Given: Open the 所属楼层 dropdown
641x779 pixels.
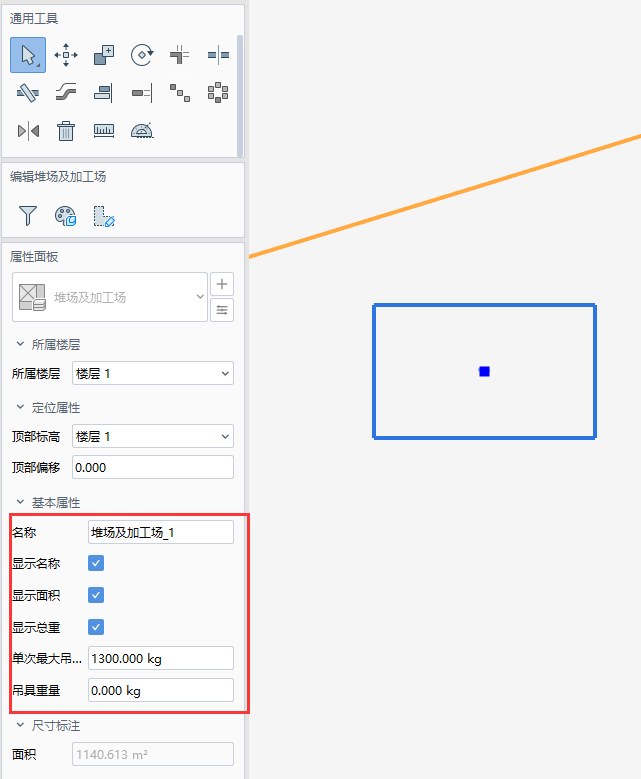Looking at the screenshot, I should 153,373.
